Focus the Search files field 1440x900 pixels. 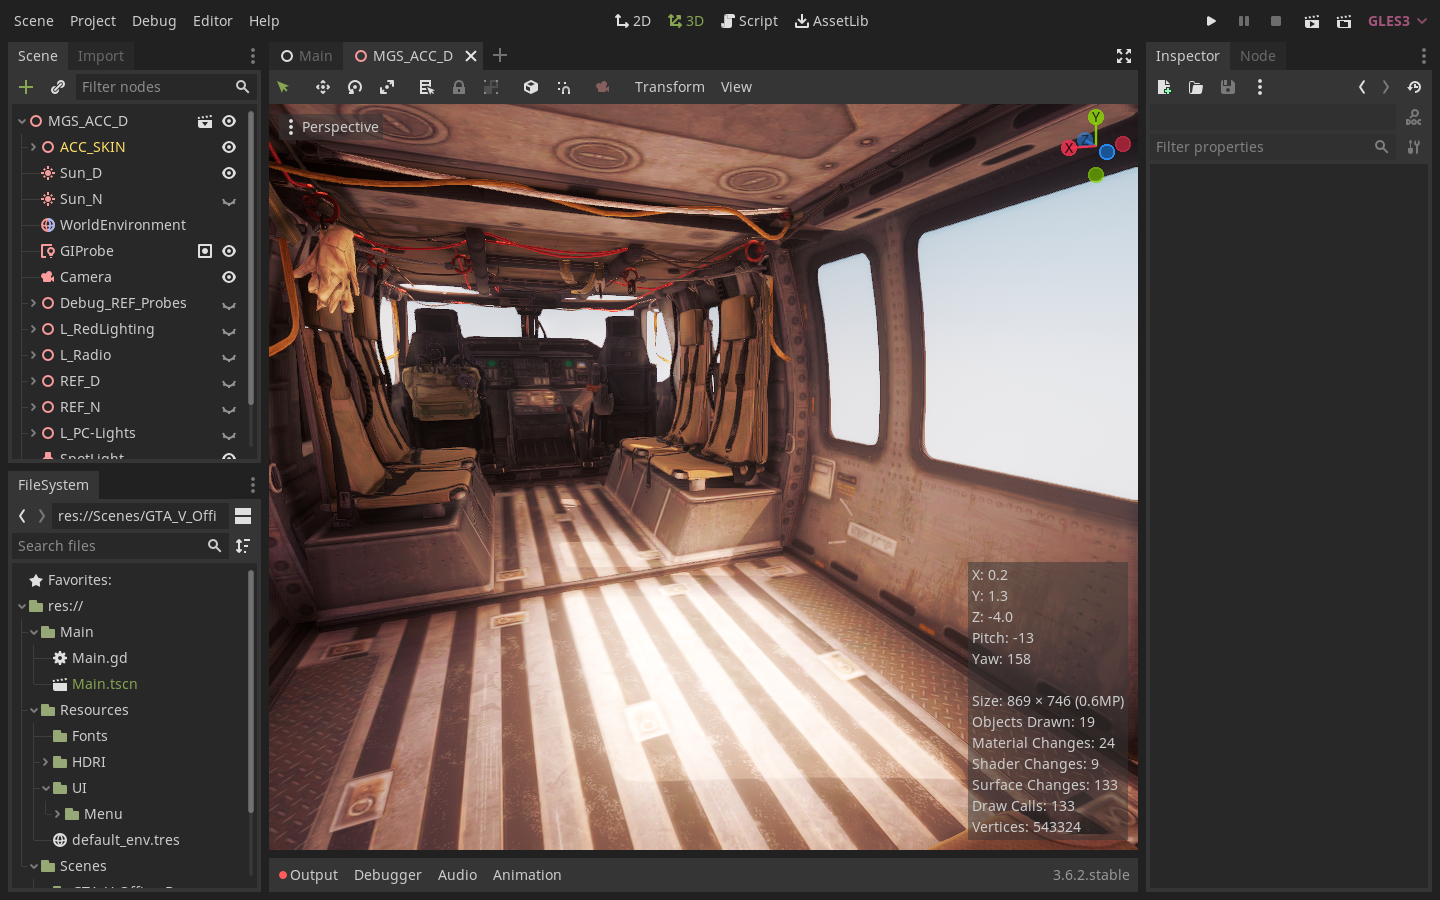coord(119,546)
